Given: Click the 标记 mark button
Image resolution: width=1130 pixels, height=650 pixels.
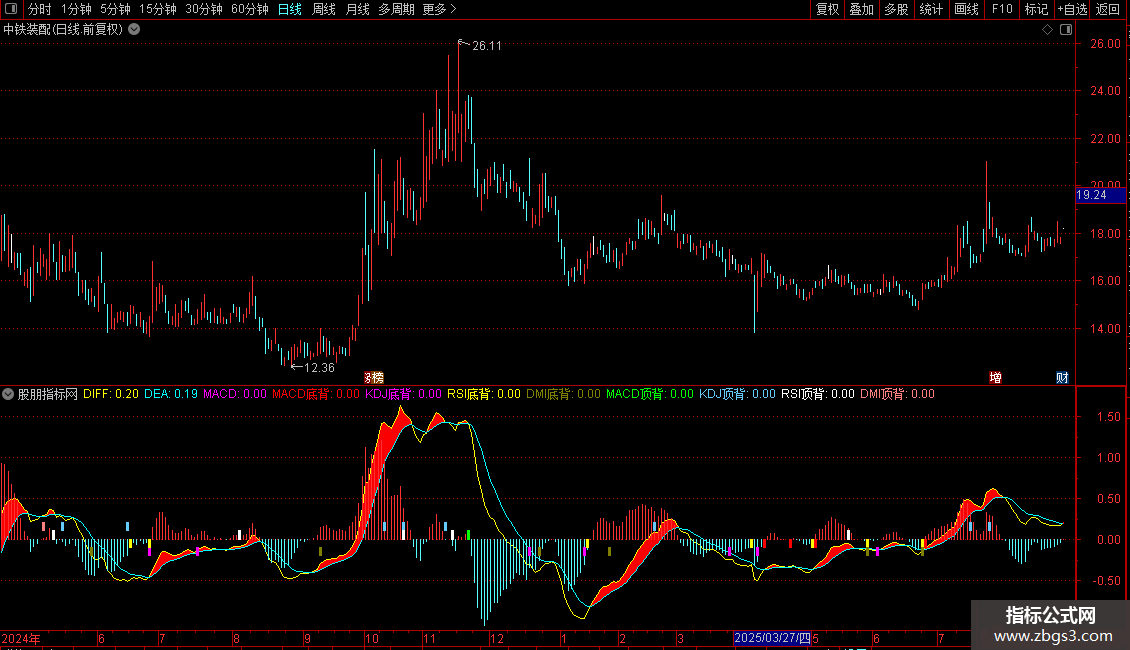Looking at the screenshot, I should pyautogui.click(x=1036, y=9).
